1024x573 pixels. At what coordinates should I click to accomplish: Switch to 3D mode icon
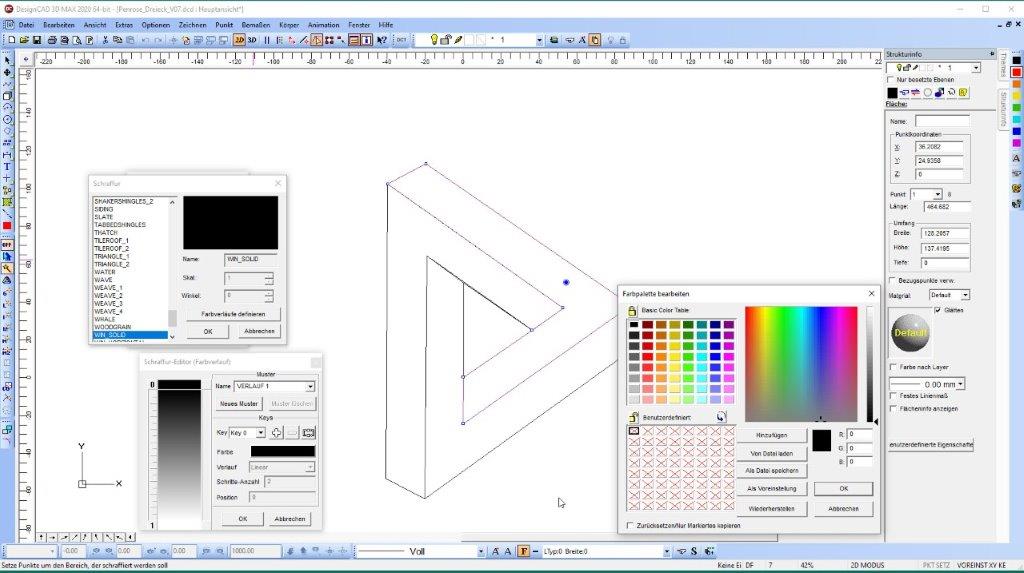252,40
